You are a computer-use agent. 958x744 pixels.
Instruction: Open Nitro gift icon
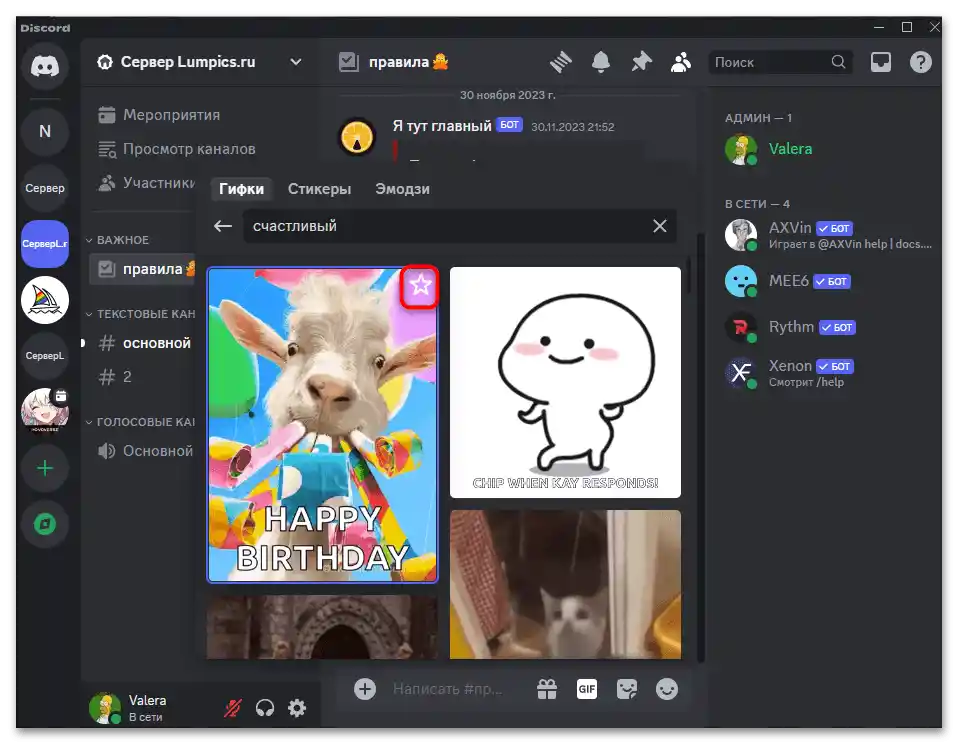click(547, 689)
